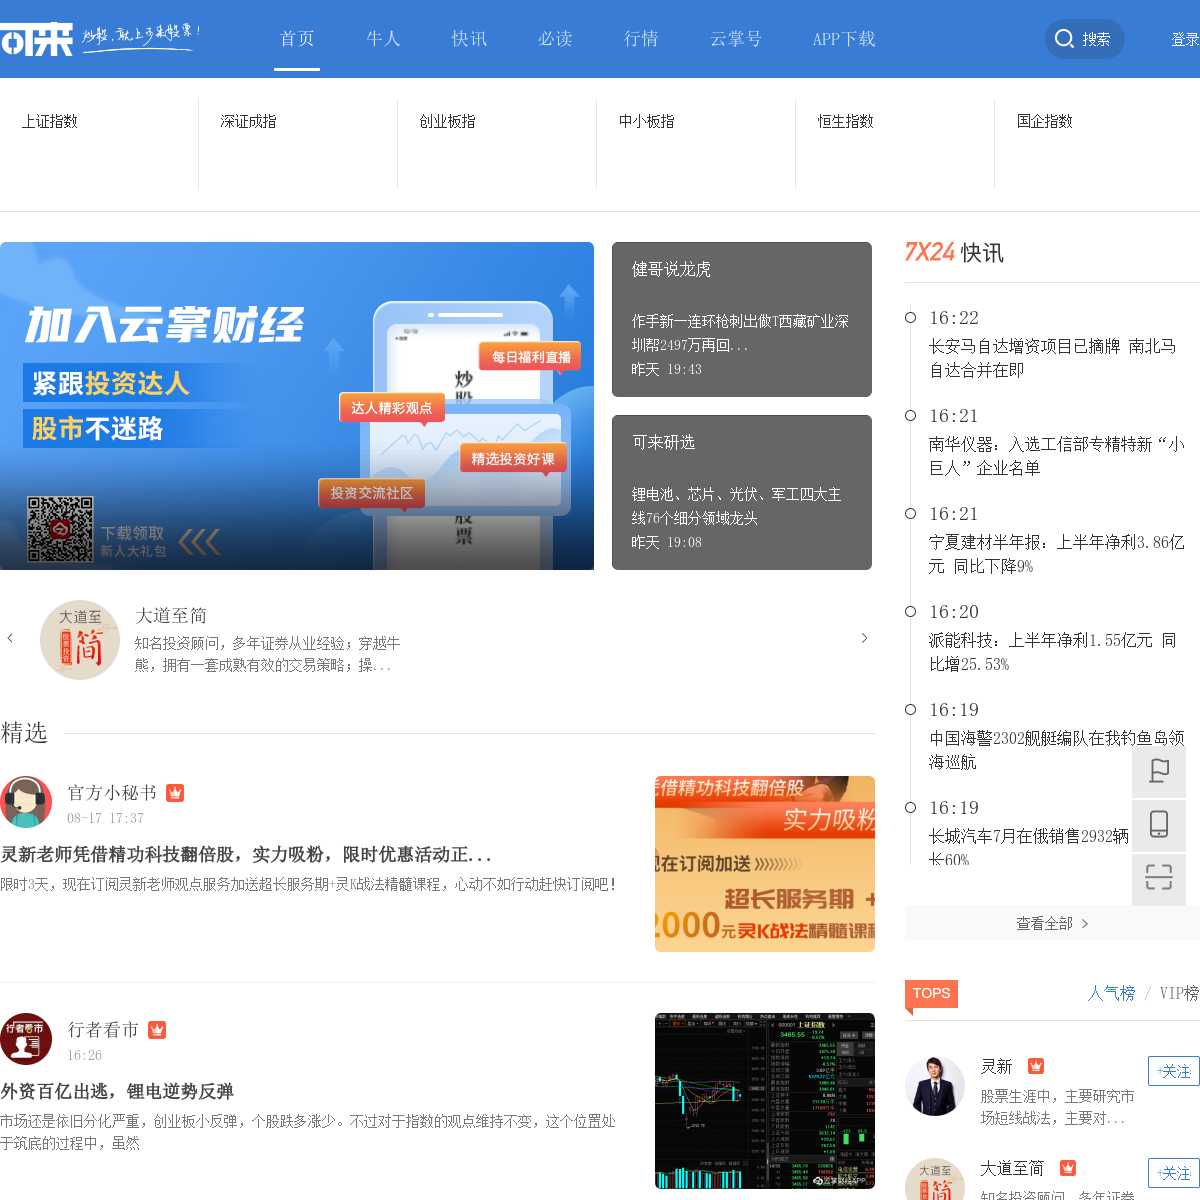Click the search magnifier icon
Viewport: 1200px width, 1200px height.
[x=1064, y=39]
